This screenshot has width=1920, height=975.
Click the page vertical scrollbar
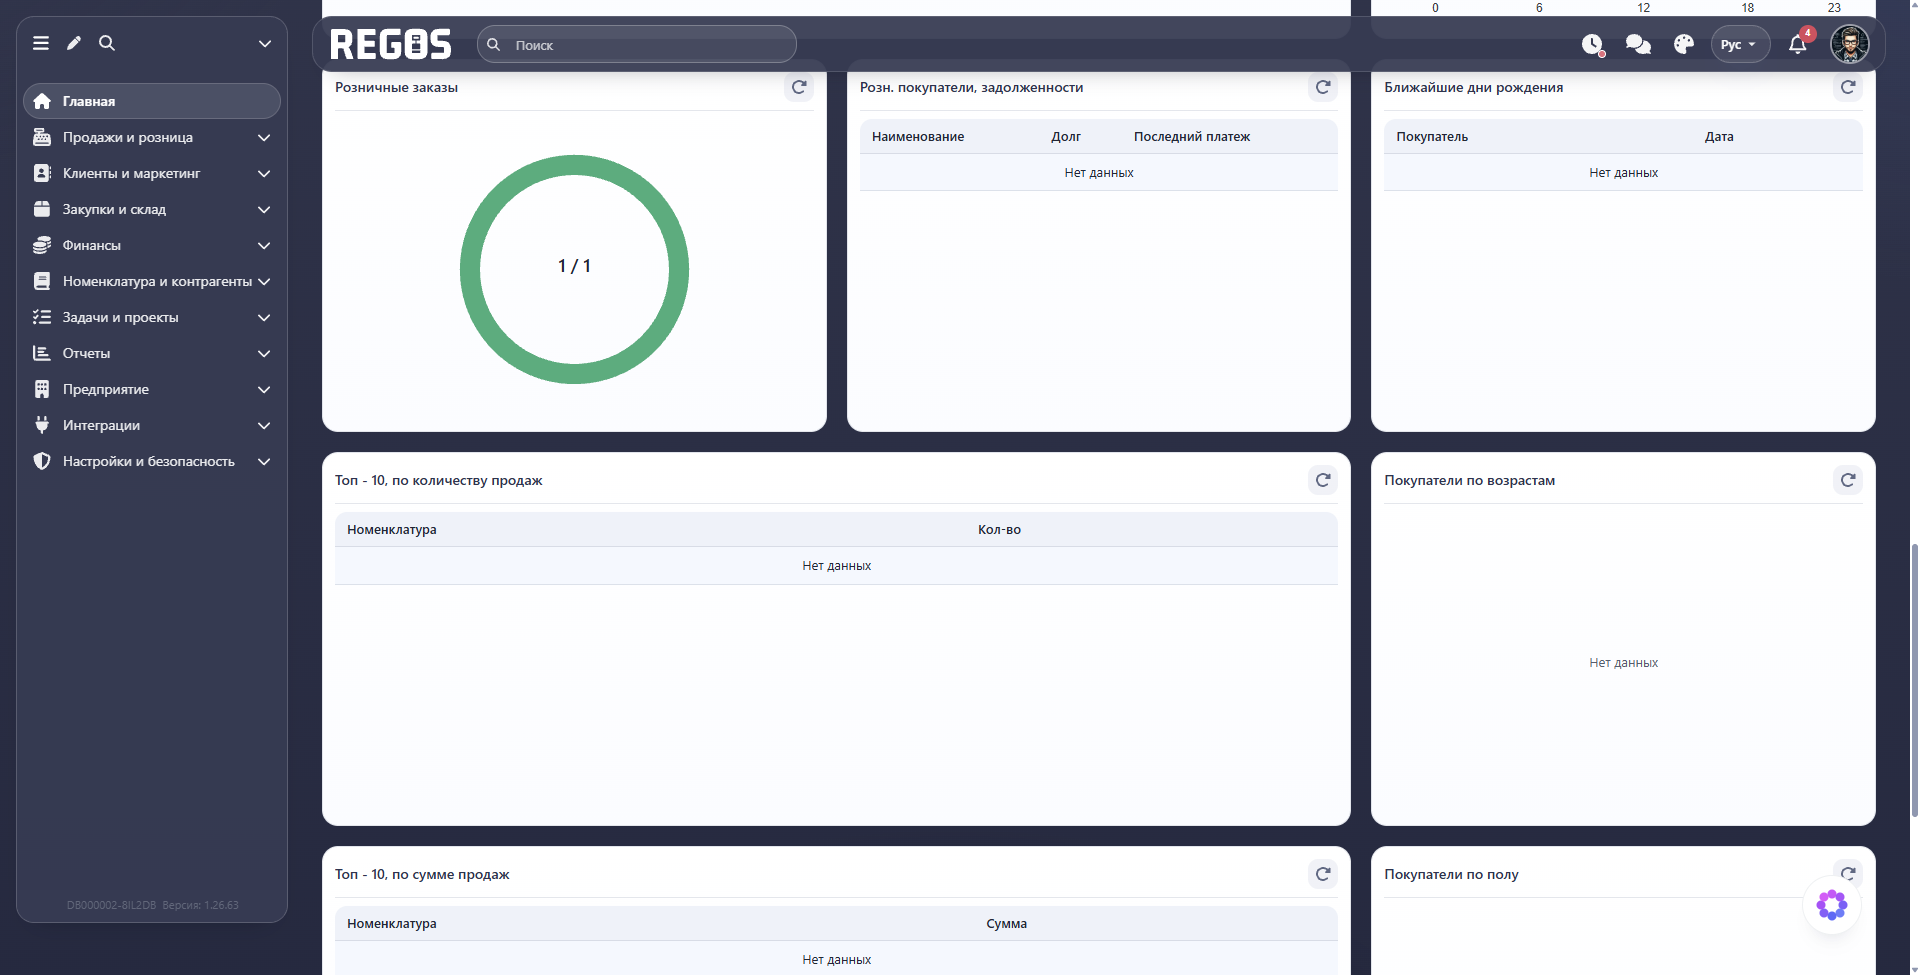[x=1914, y=680]
